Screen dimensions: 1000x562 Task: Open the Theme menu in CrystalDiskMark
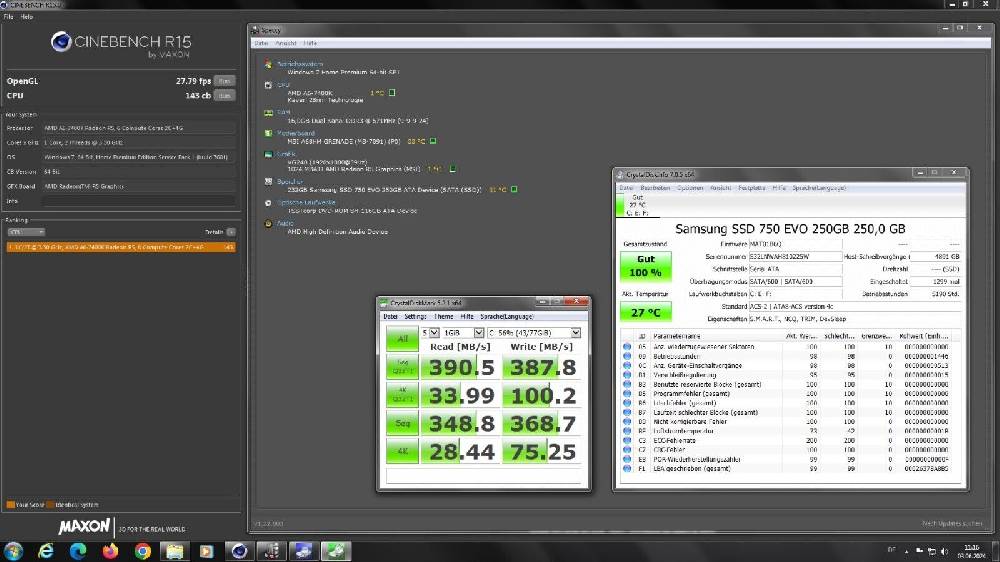[x=443, y=316]
